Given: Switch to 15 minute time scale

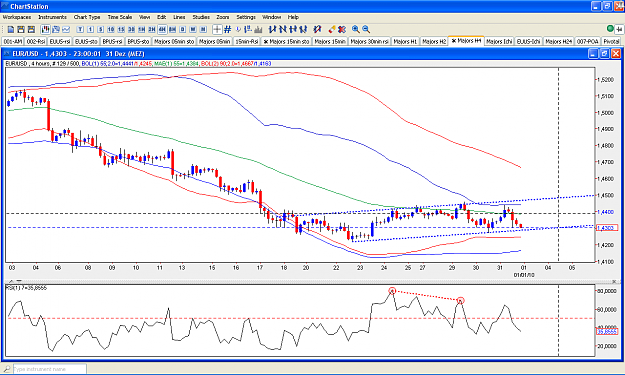Looking at the screenshot, I should (x=121, y=29).
